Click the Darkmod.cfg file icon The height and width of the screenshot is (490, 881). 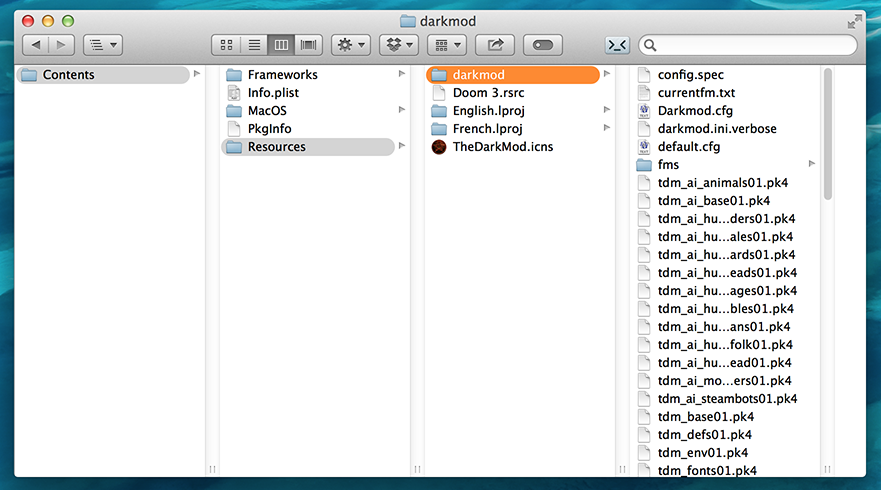tap(644, 111)
